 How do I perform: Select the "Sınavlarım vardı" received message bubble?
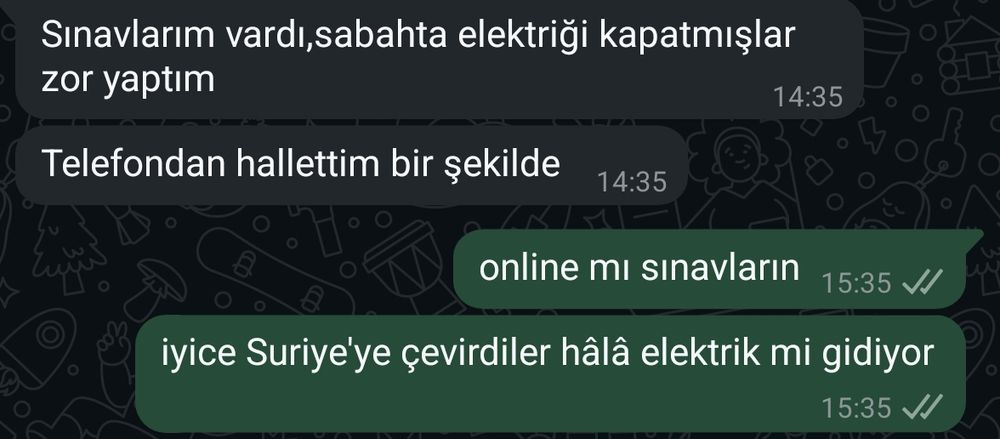tap(439, 59)
